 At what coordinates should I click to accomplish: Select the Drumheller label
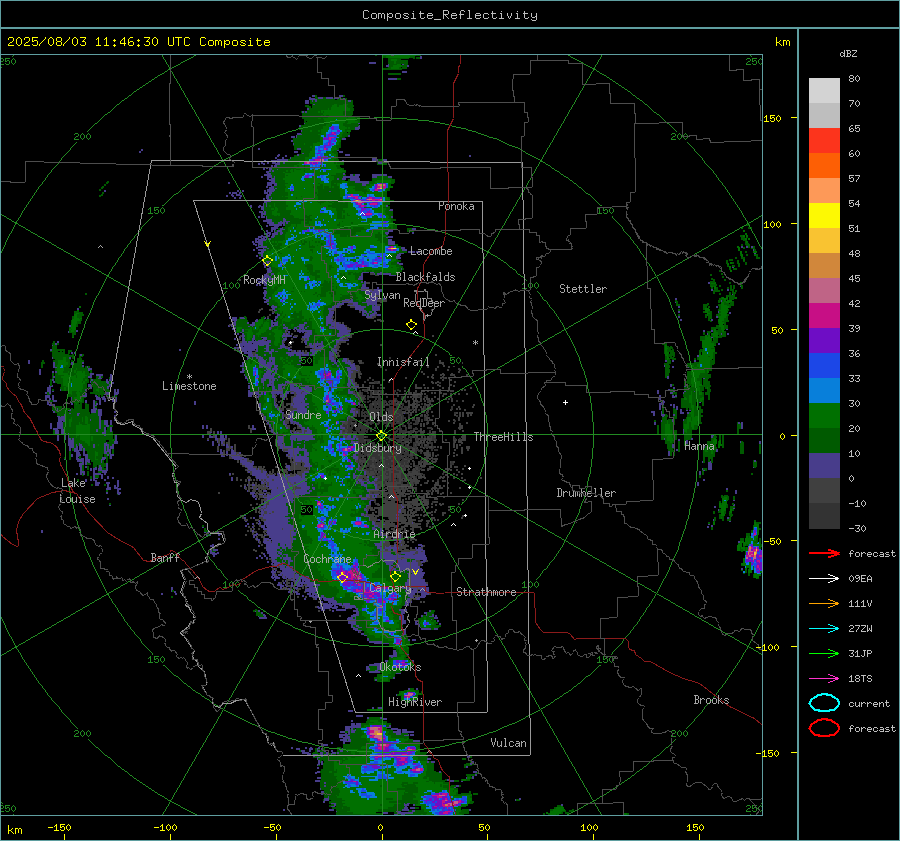coord(586,493)
